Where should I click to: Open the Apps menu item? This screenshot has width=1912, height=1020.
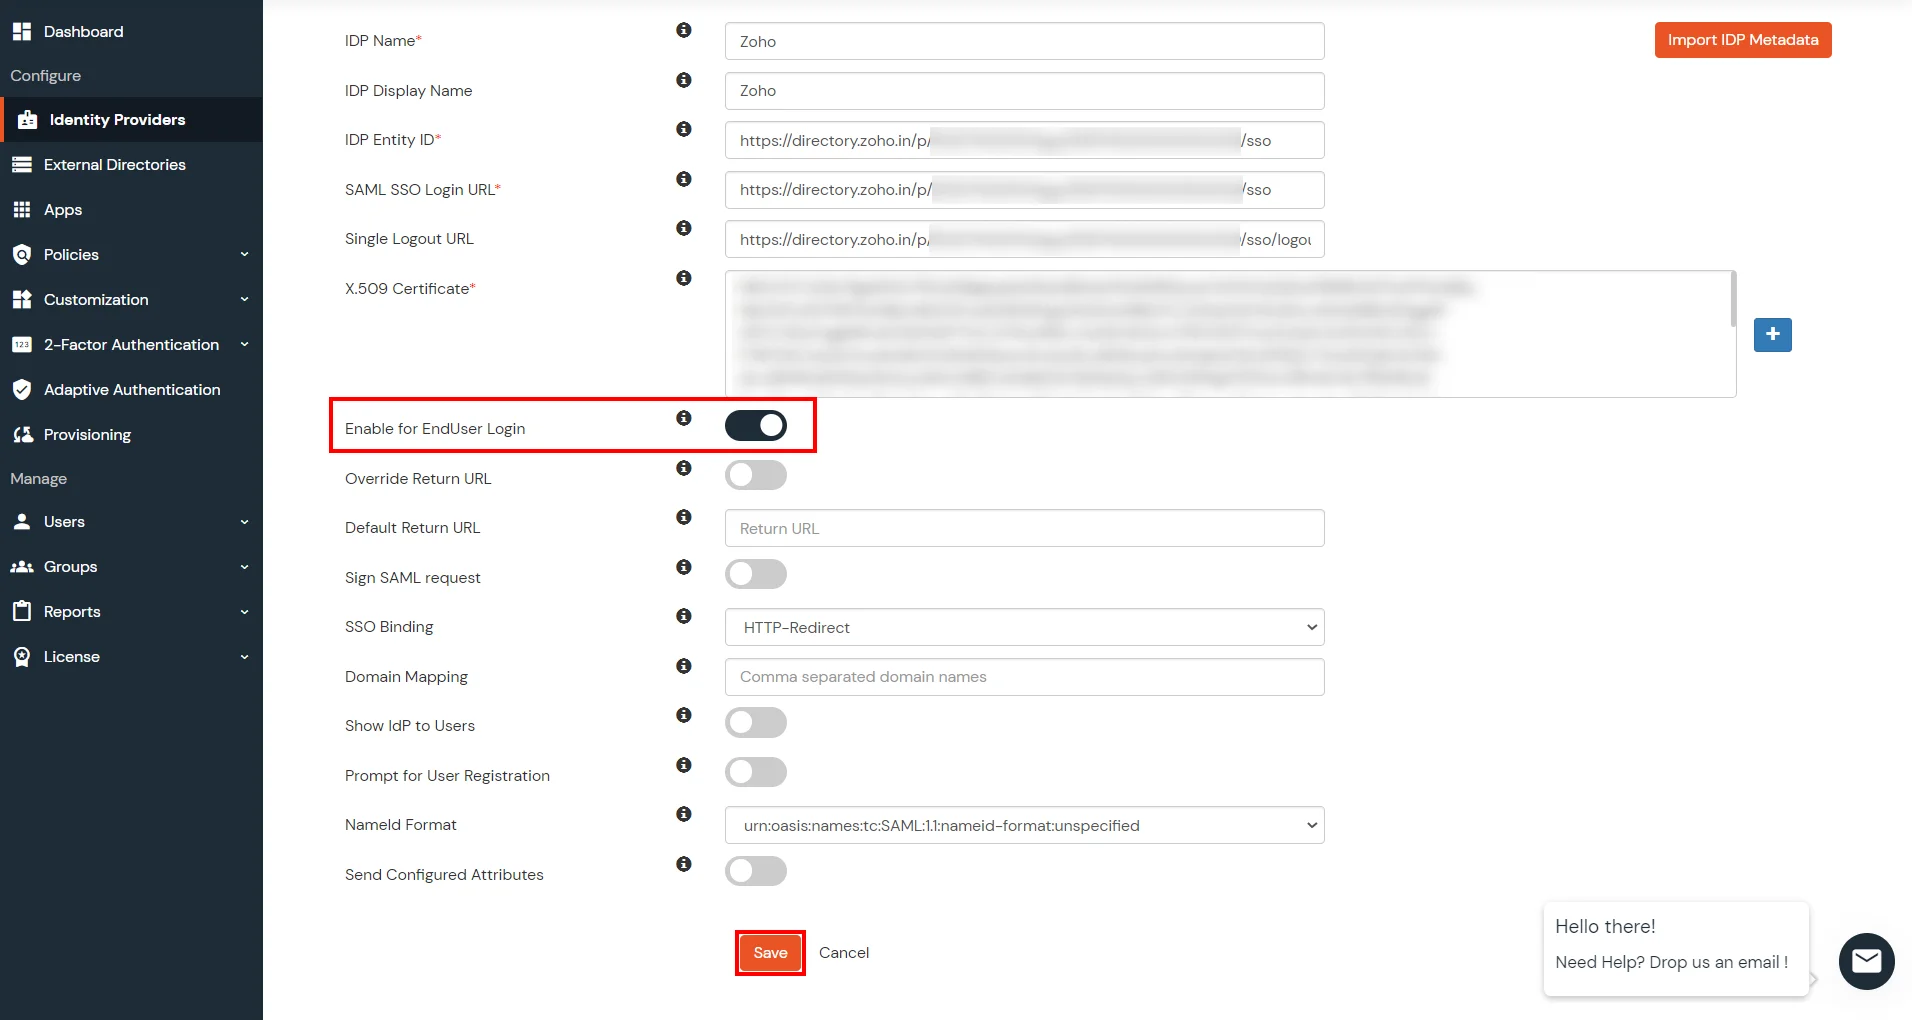(x=131, y=210)
